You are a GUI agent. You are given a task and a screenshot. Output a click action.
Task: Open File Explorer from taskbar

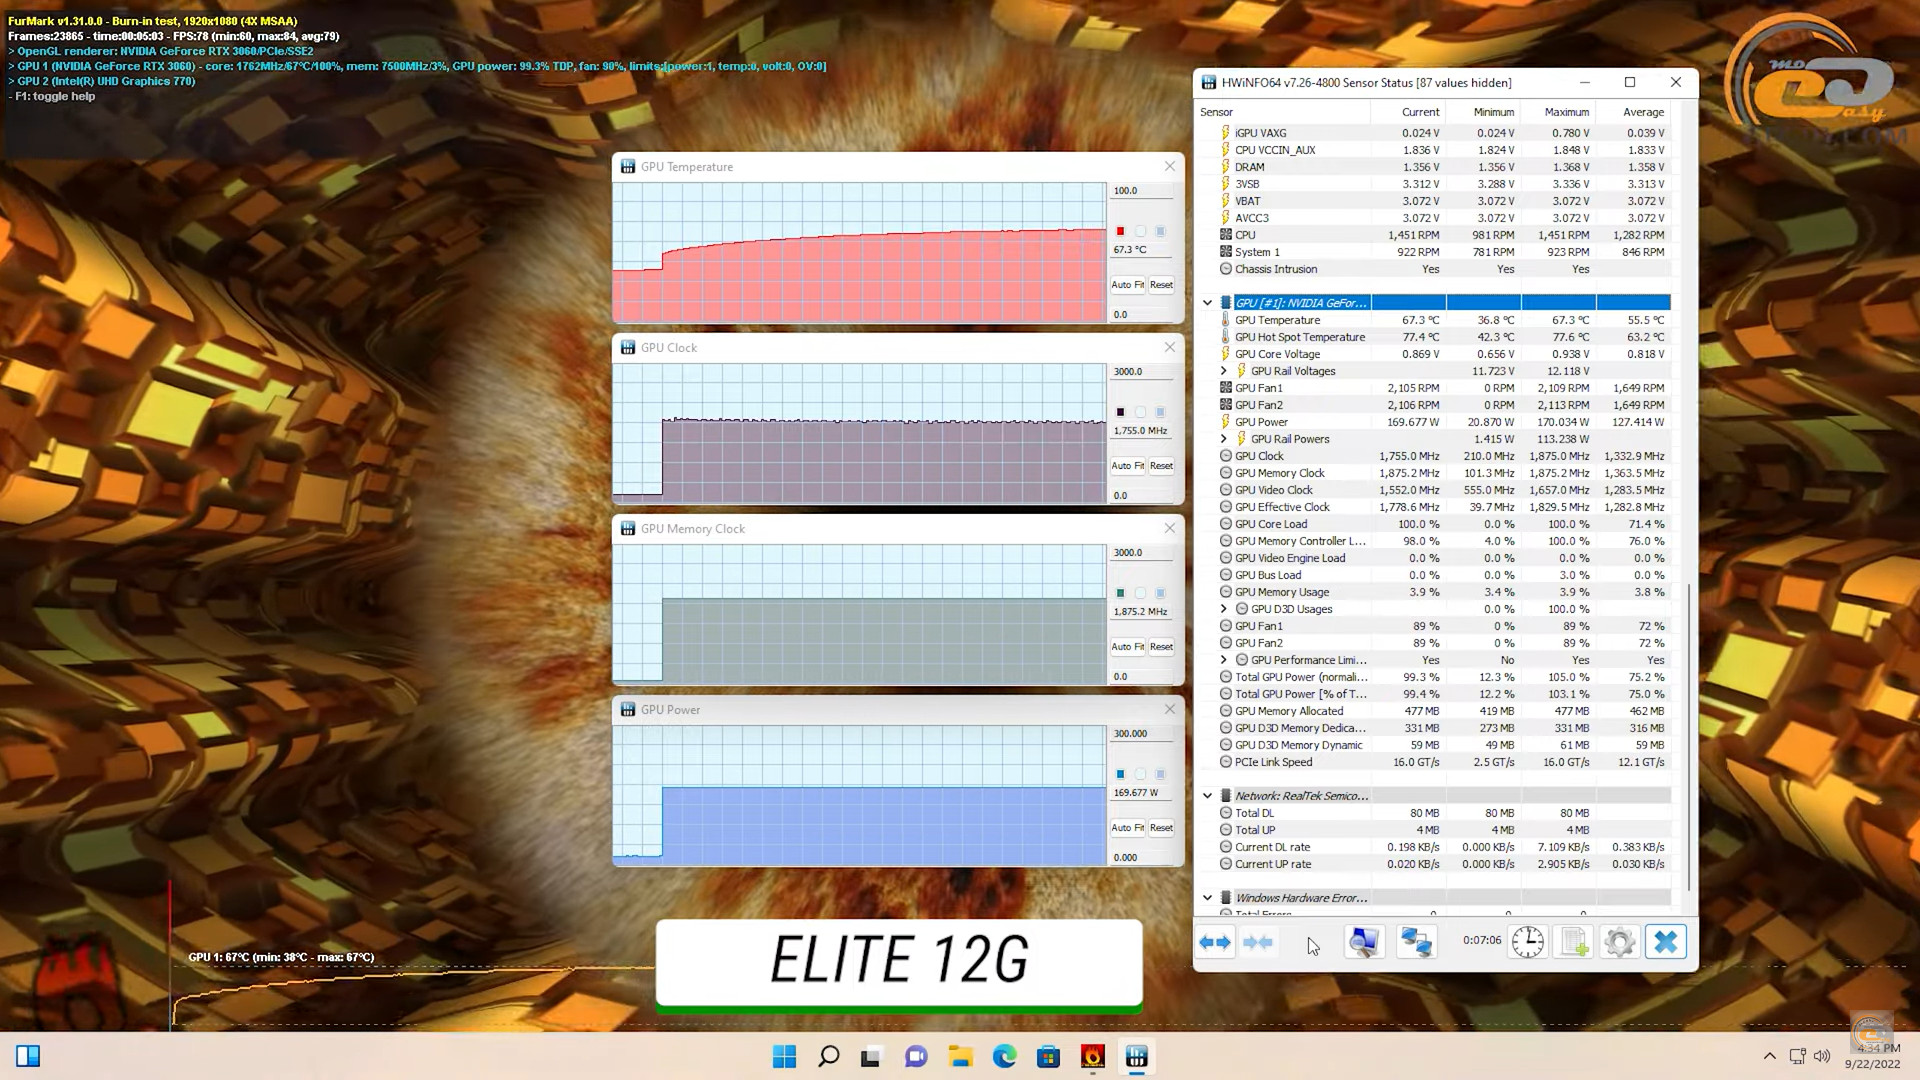tap(960, 1056)
